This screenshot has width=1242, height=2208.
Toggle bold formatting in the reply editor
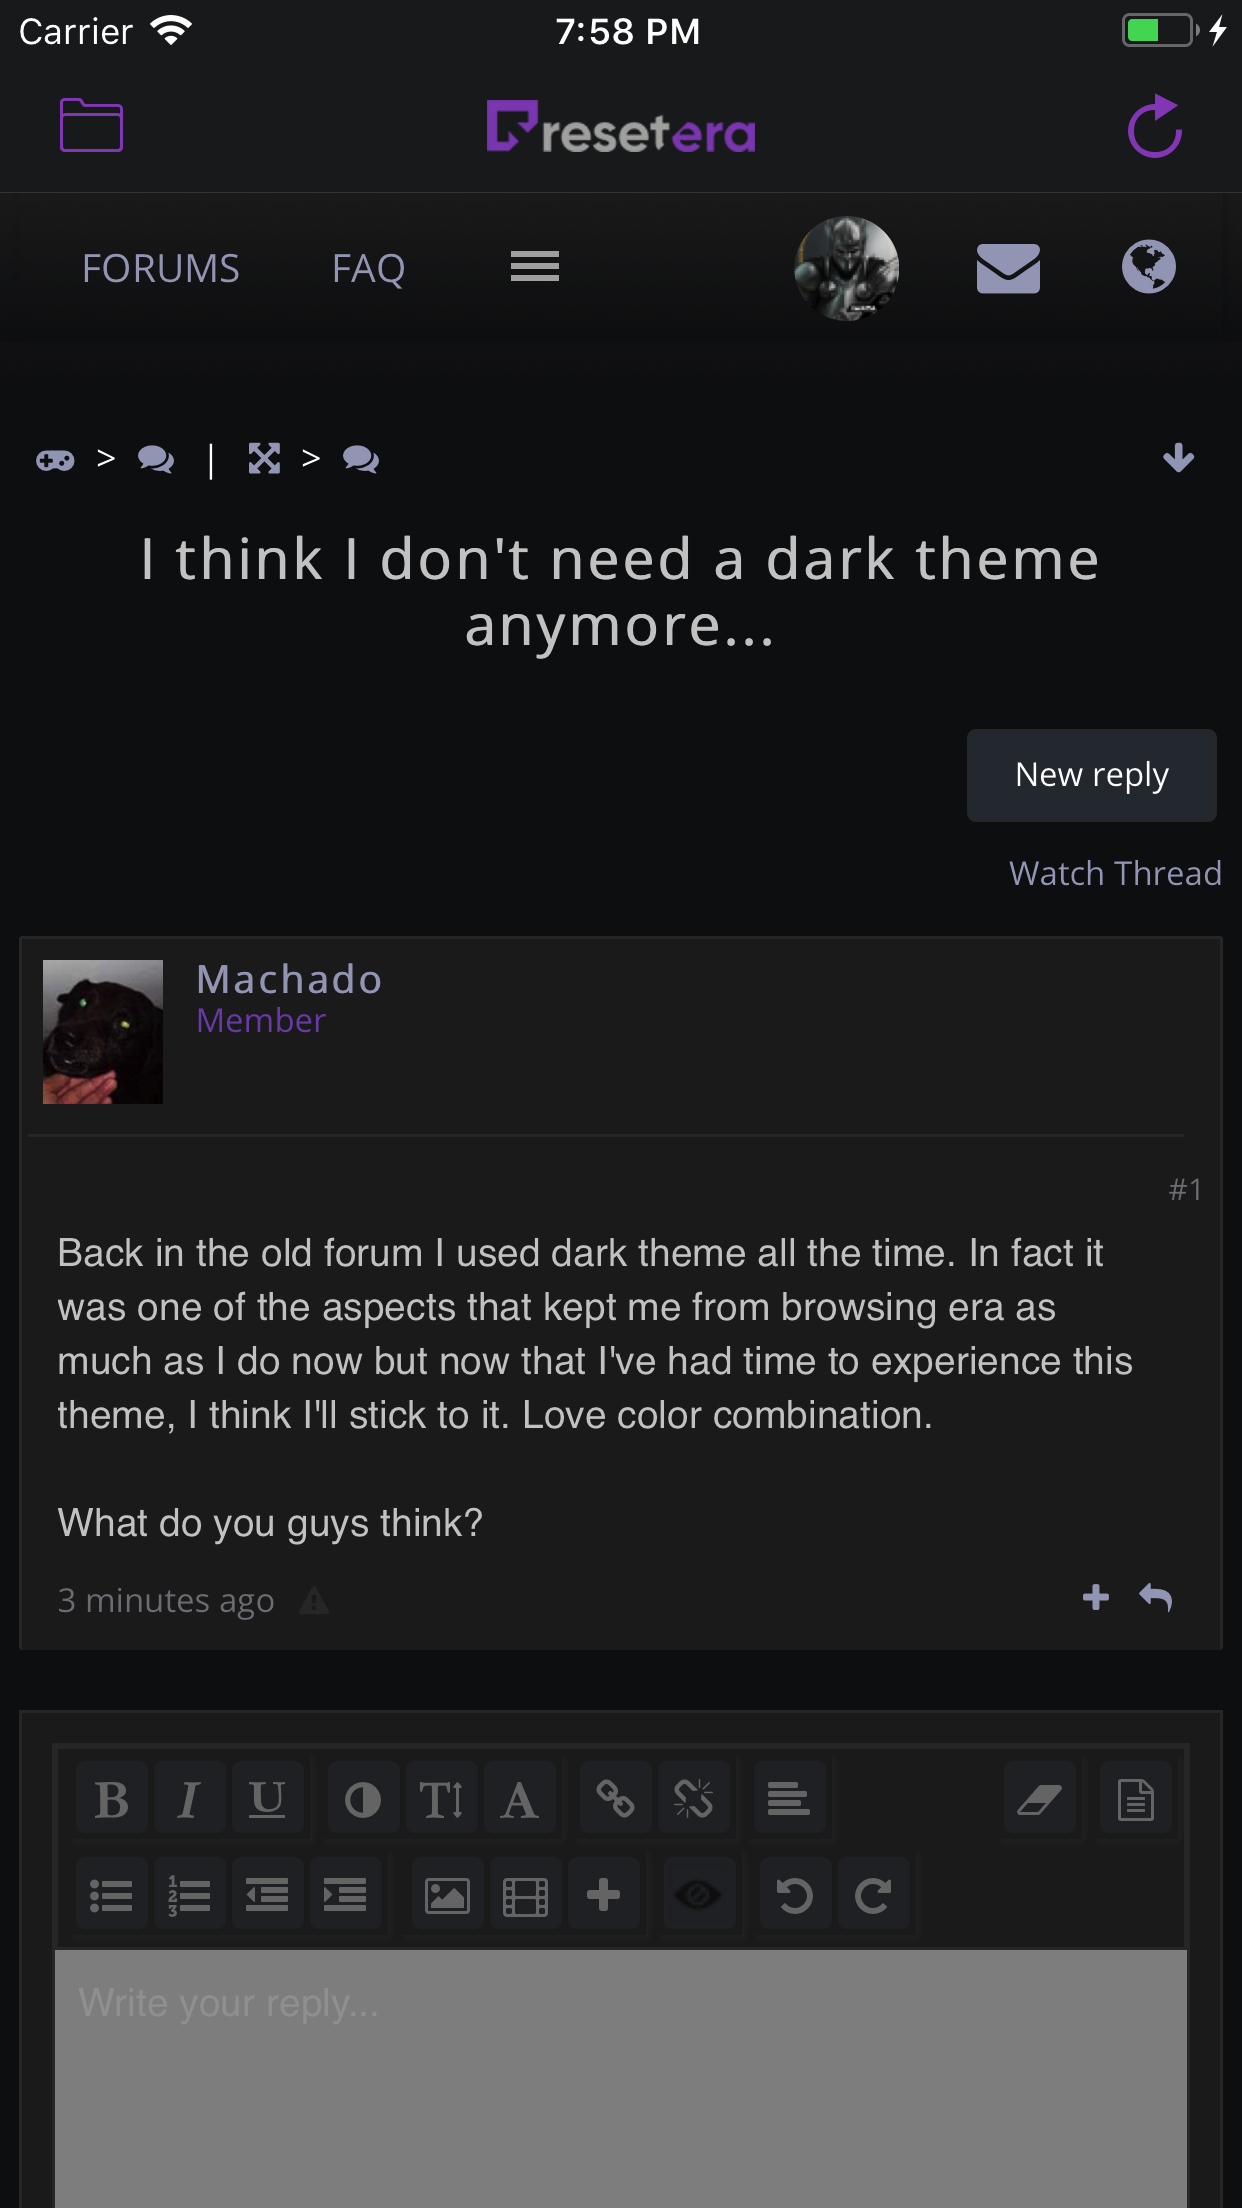coord(112,1799)
